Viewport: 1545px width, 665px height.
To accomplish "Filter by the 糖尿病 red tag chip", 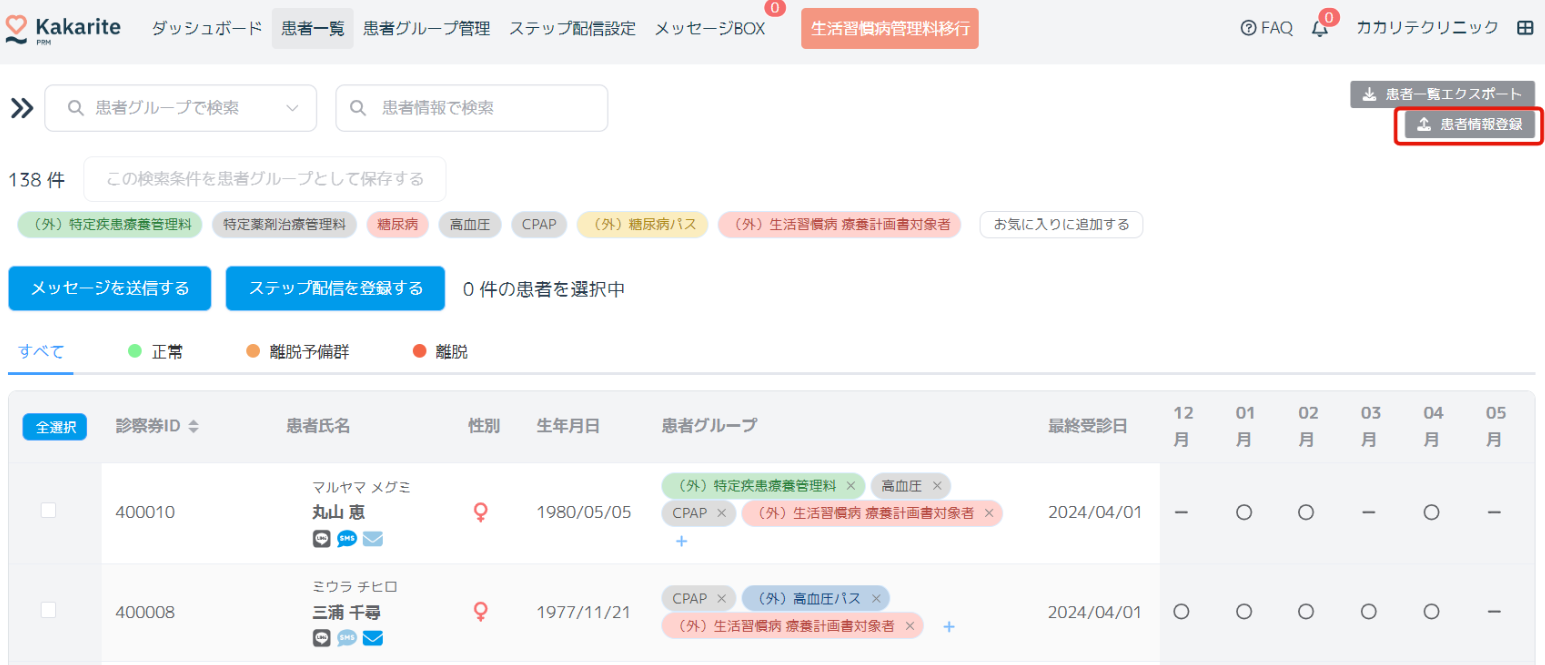I will click(398, 224).
